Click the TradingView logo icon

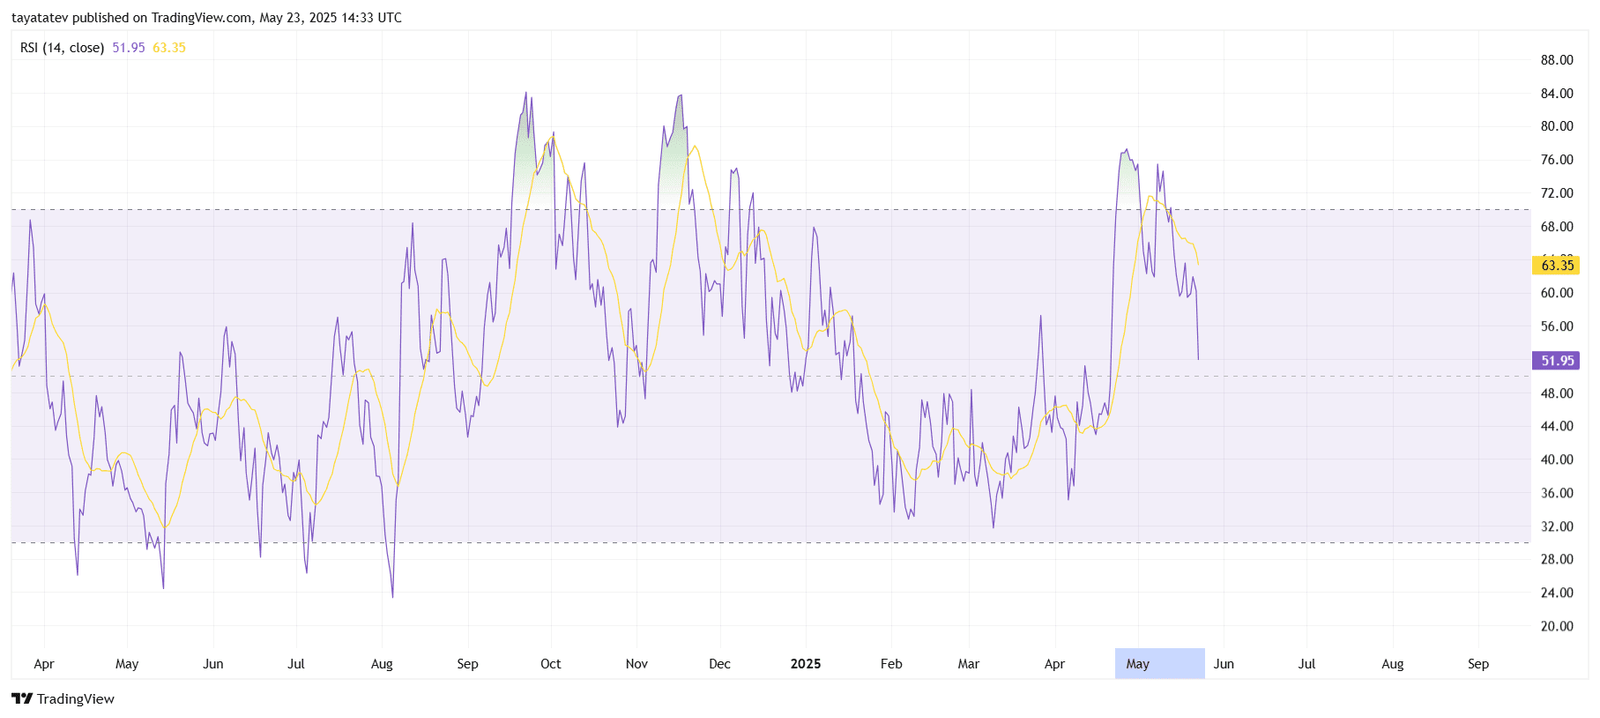click(22, 699)
